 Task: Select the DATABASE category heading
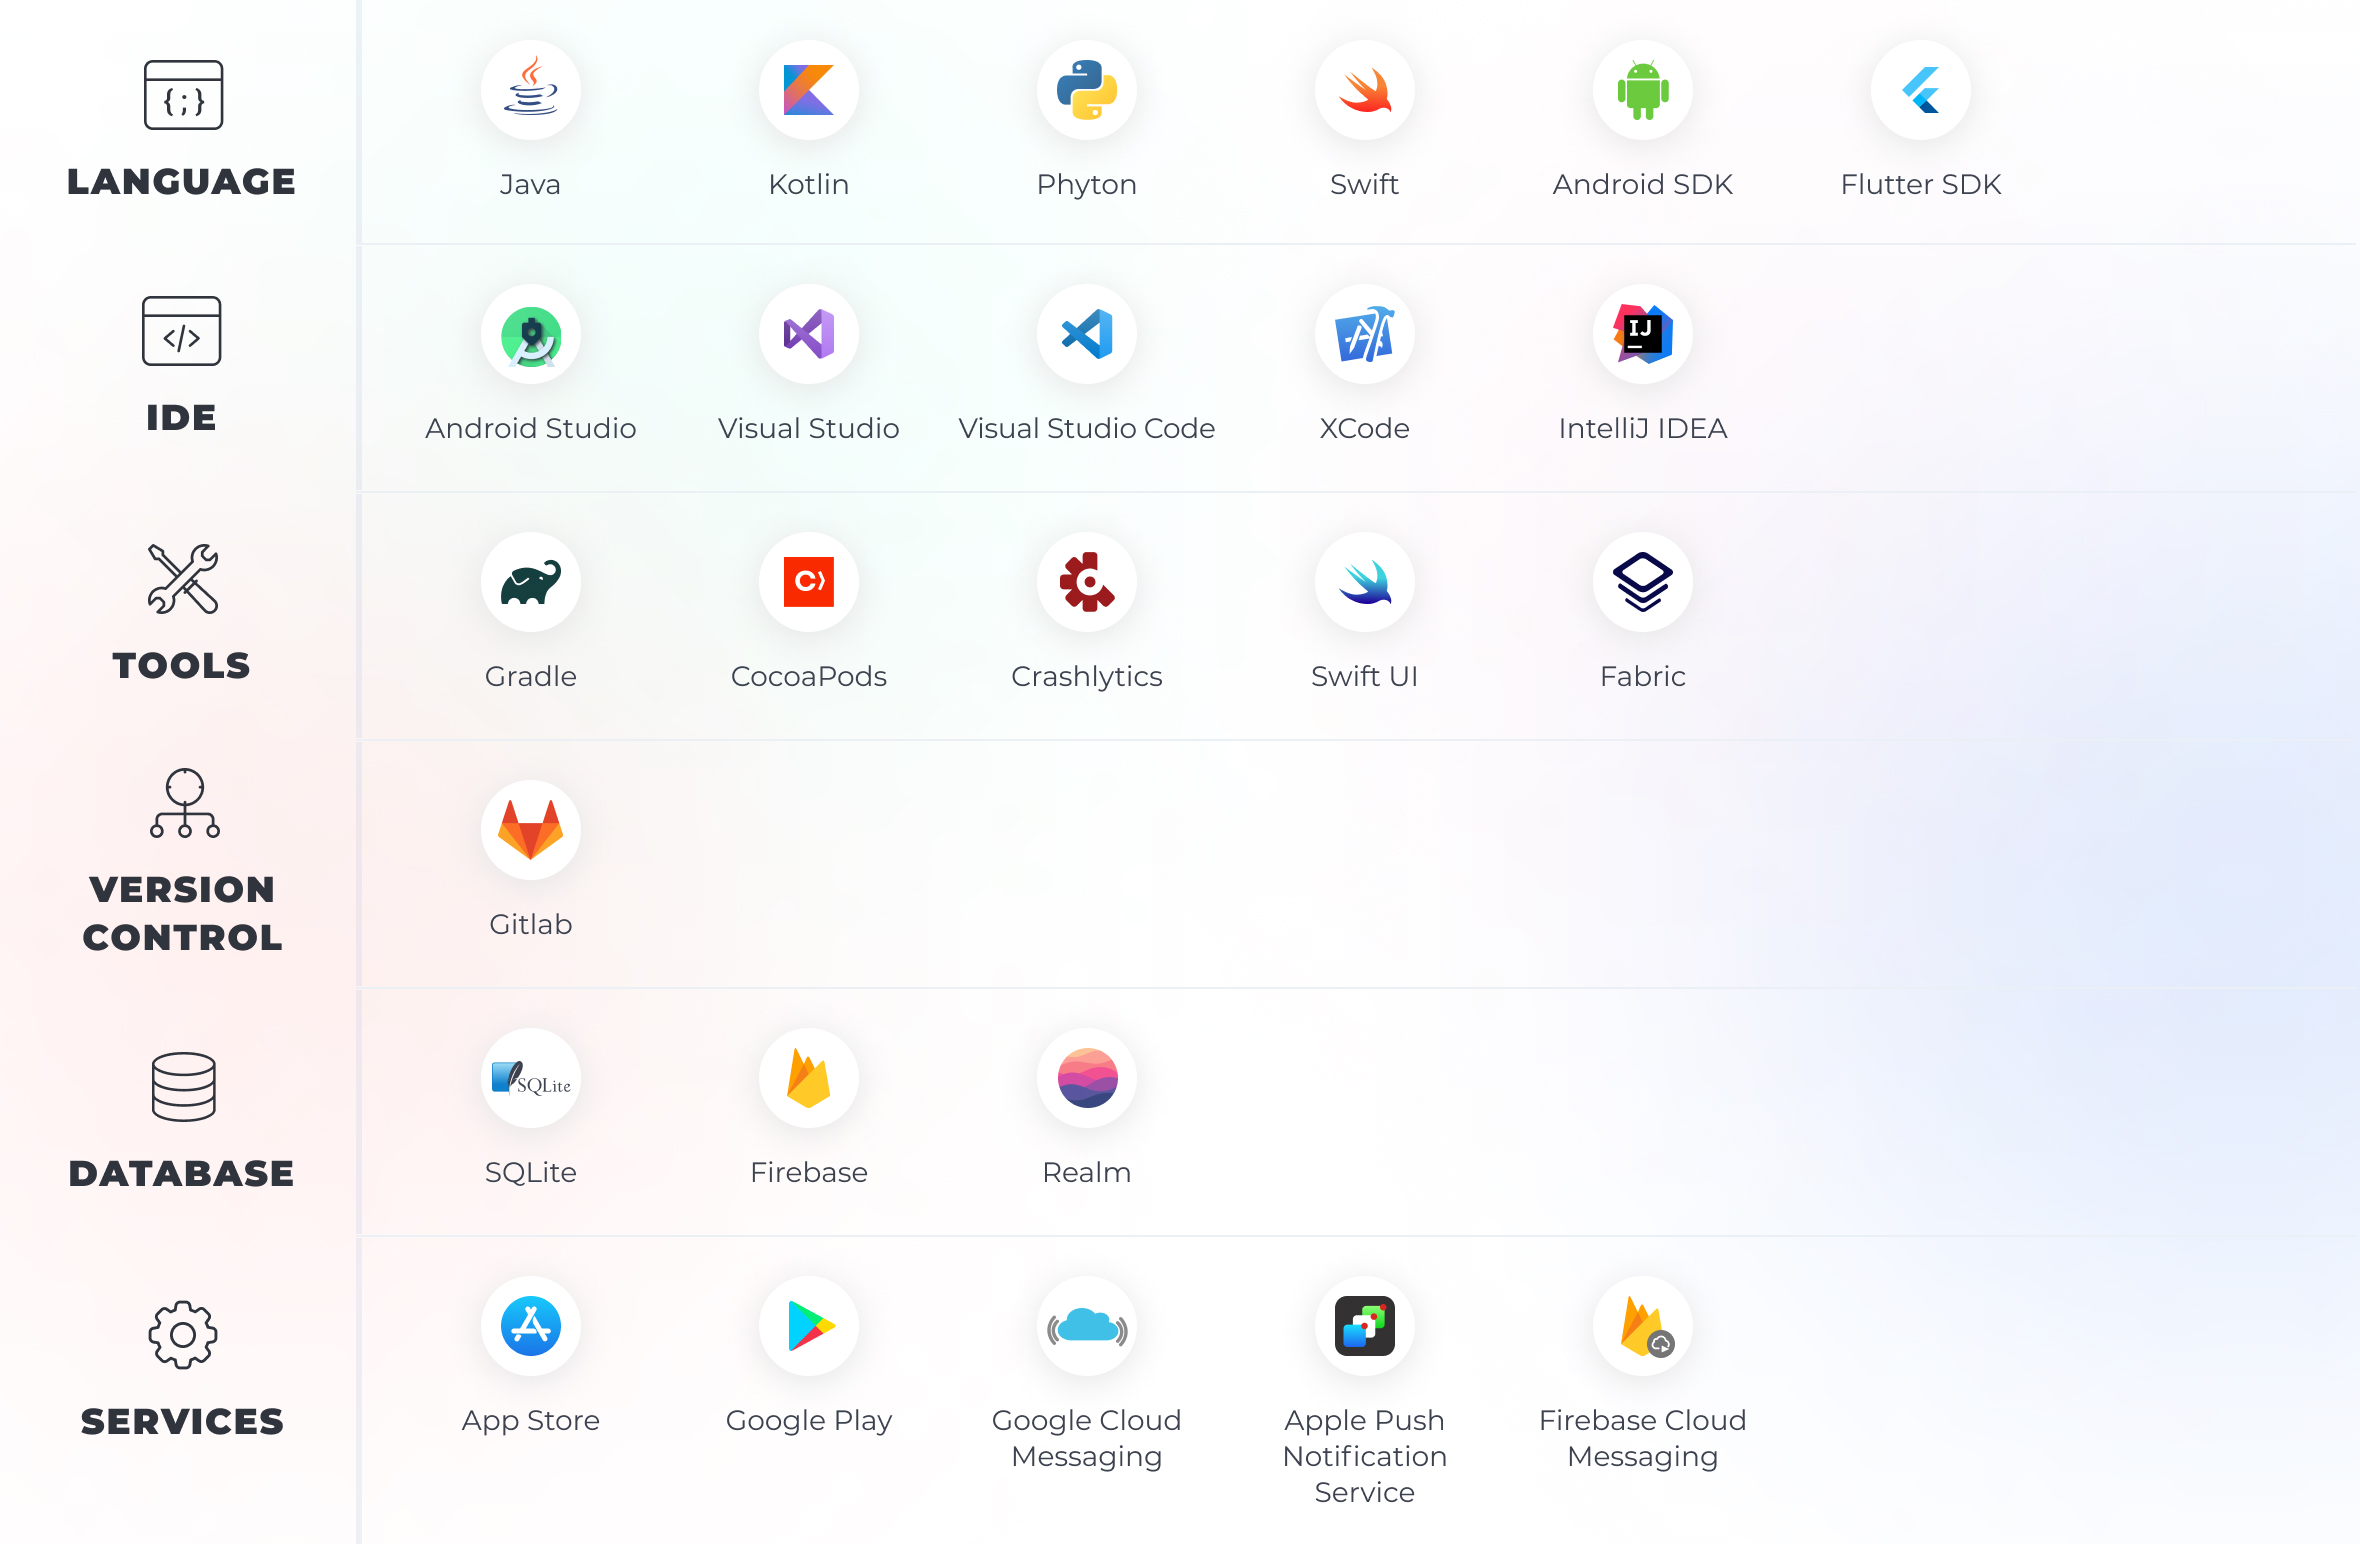pyautogui.click(x=182, y=1174)
